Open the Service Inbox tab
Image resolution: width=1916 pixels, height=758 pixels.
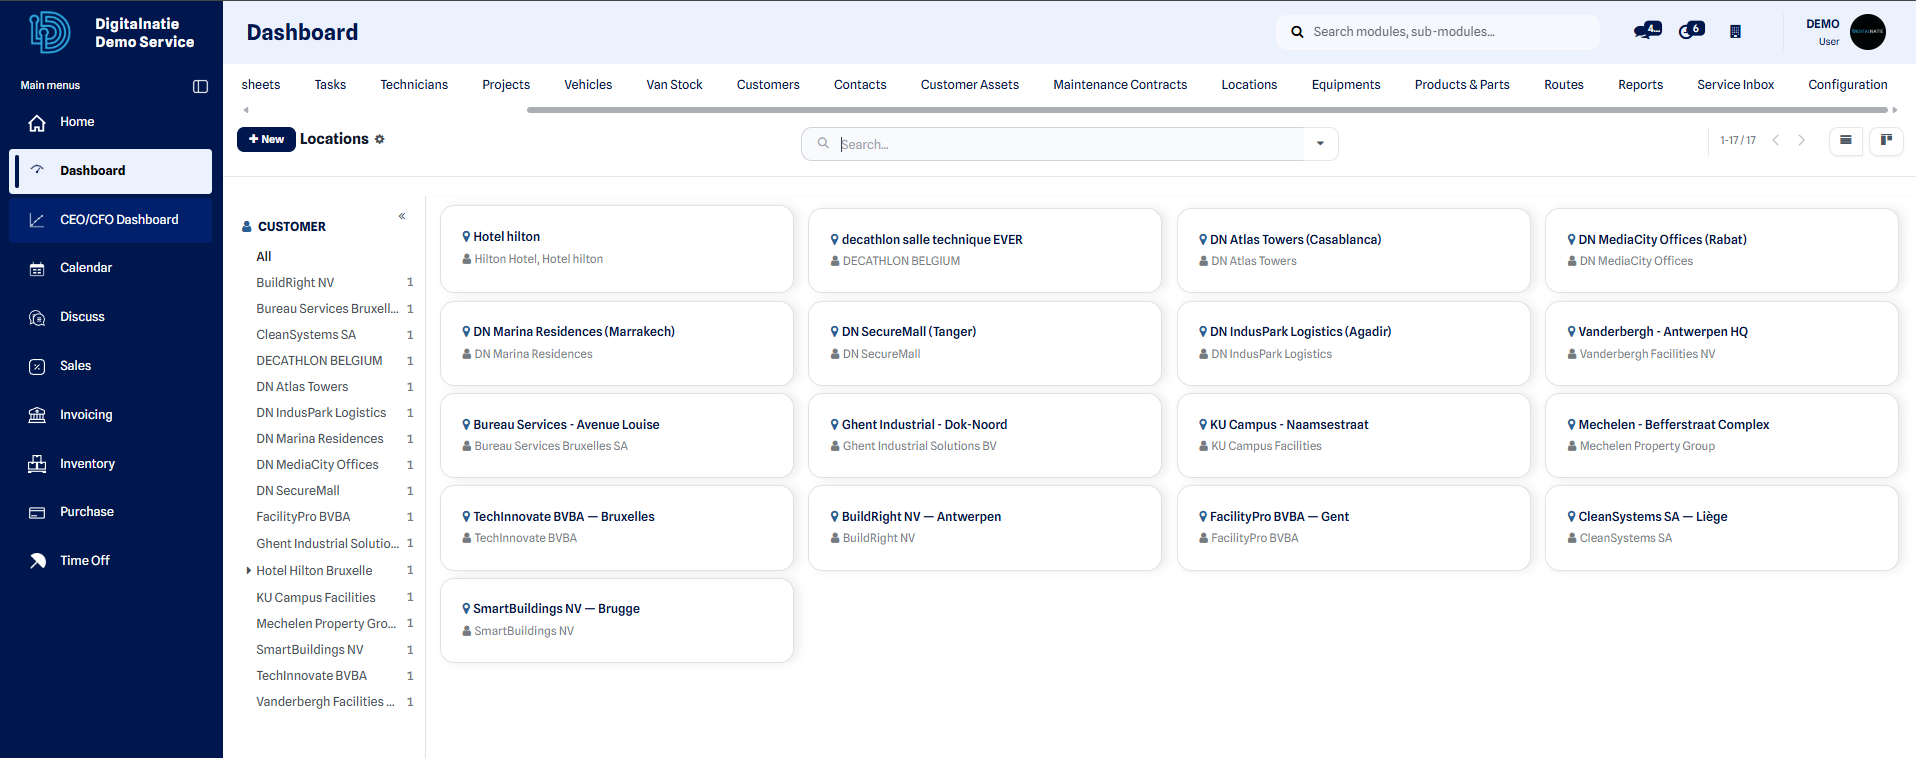pos(1736,85)
